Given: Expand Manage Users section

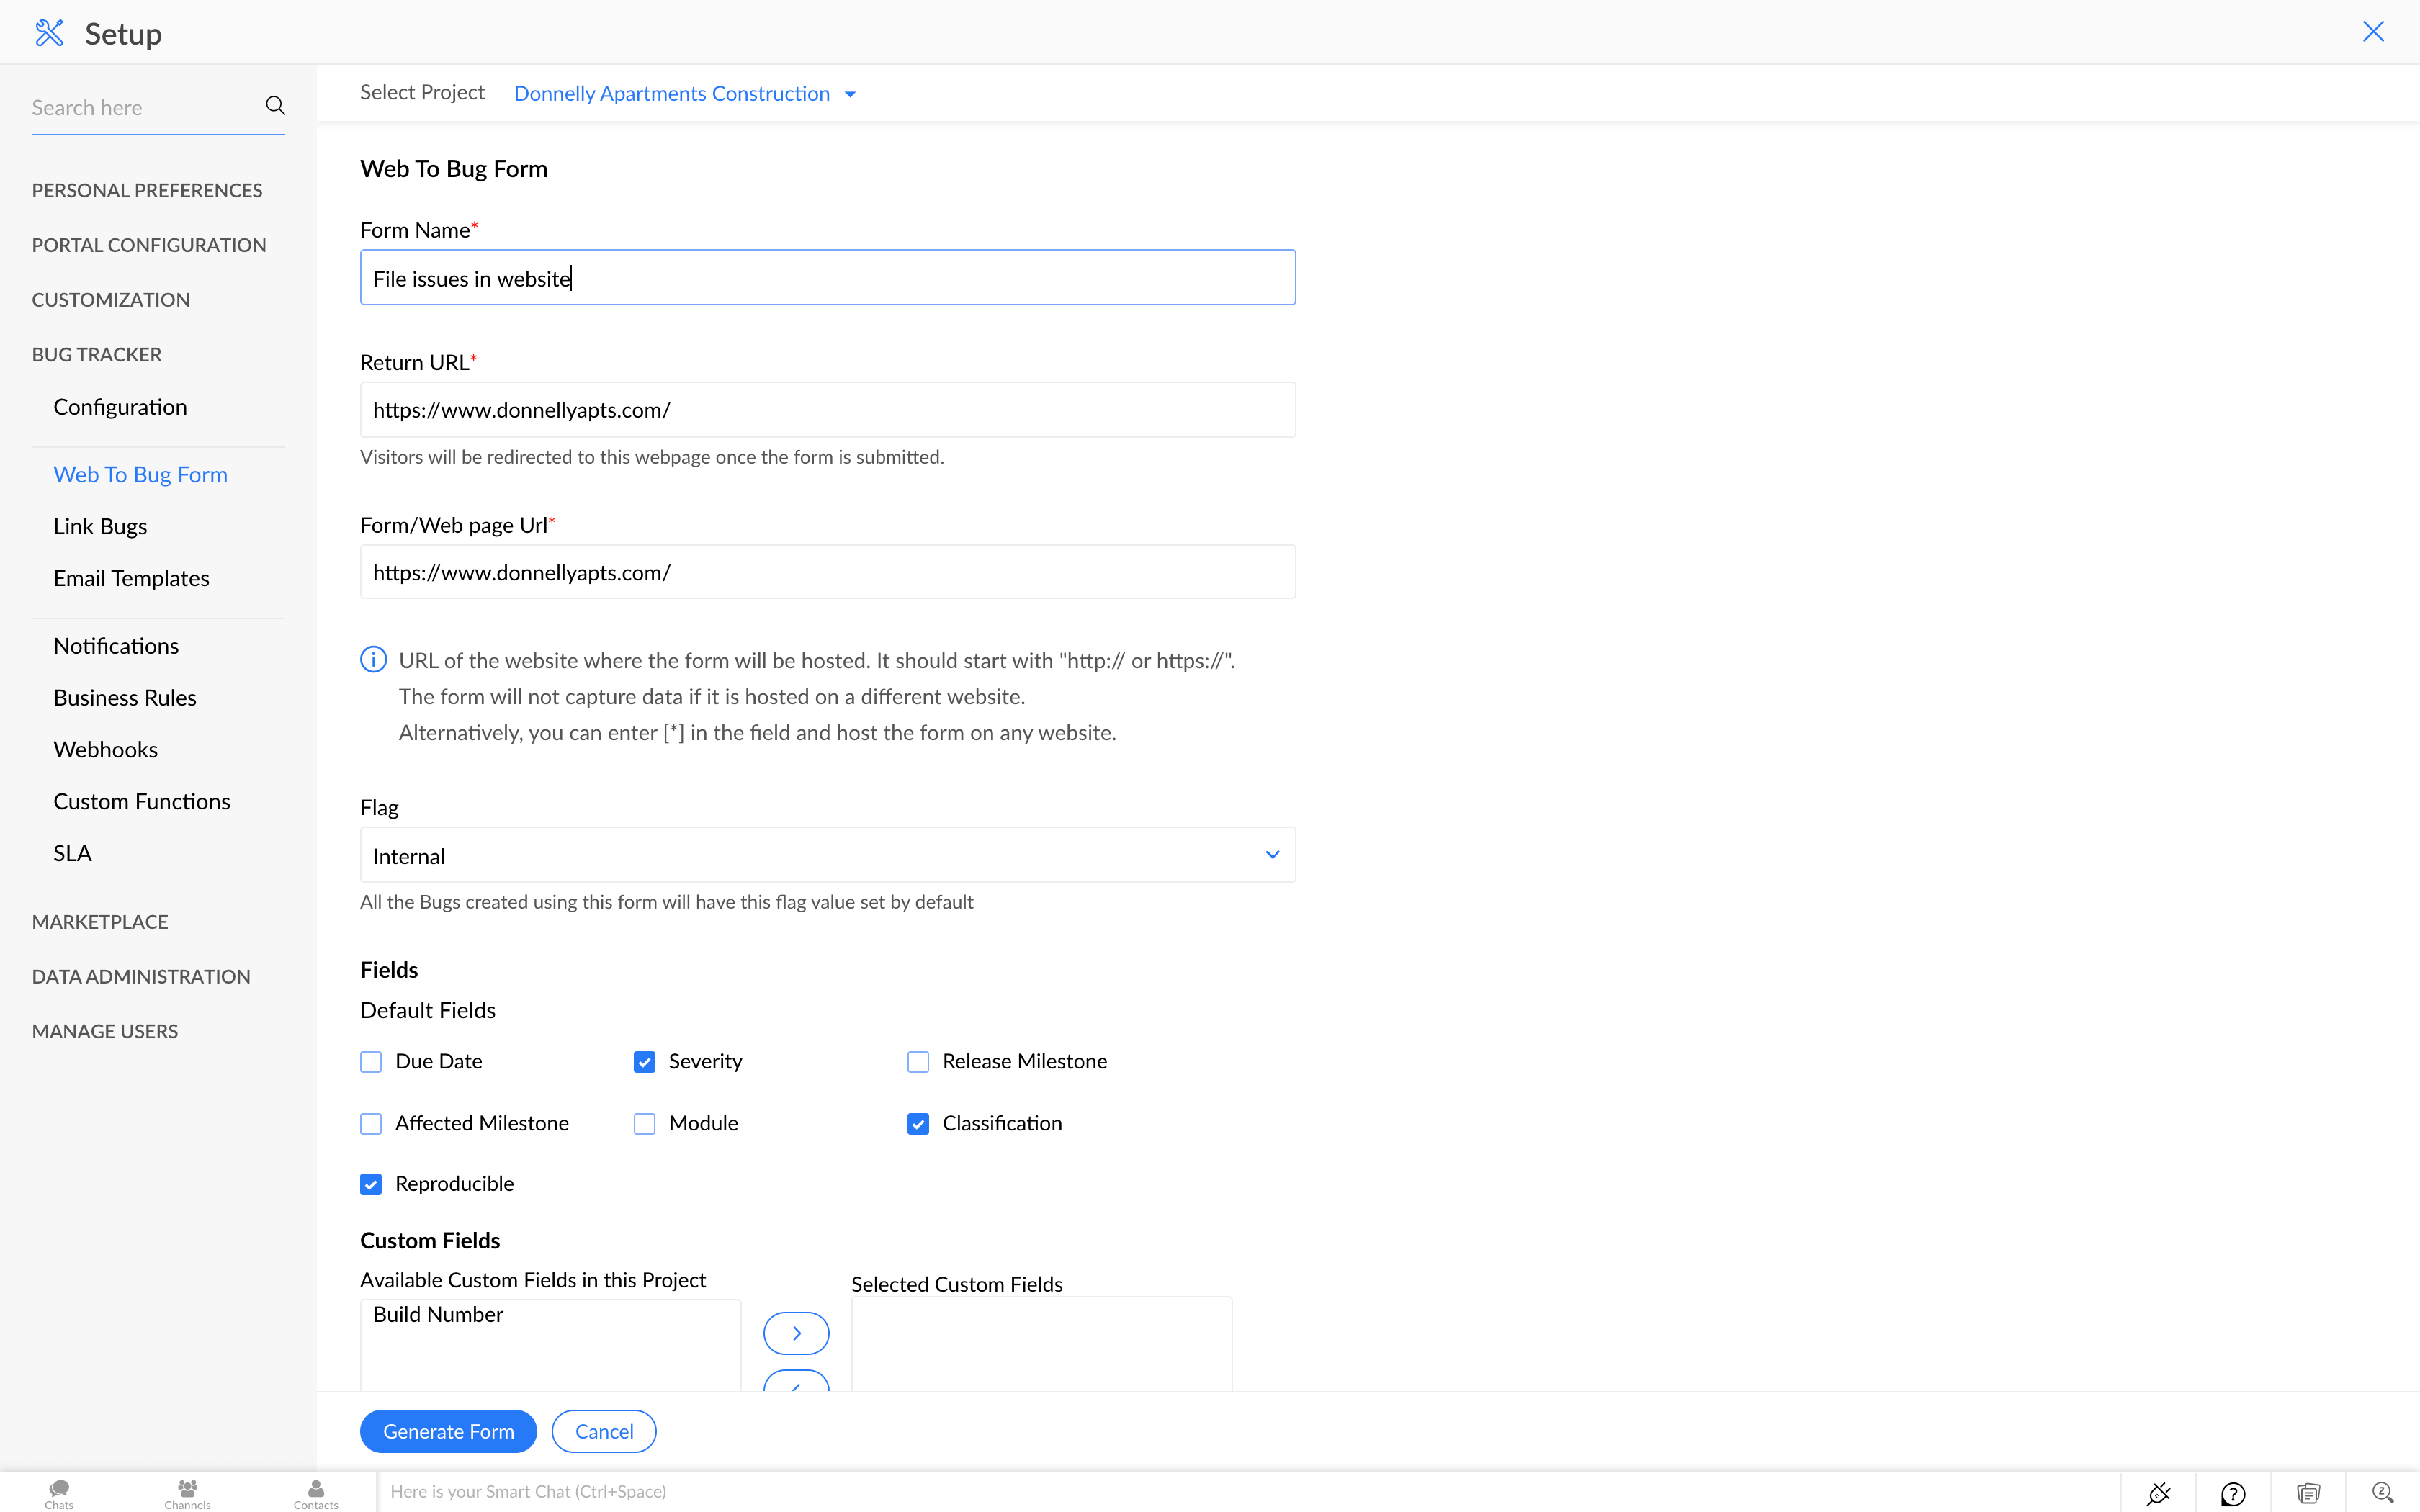Looking at the screenshot, I should [105, 1032].
